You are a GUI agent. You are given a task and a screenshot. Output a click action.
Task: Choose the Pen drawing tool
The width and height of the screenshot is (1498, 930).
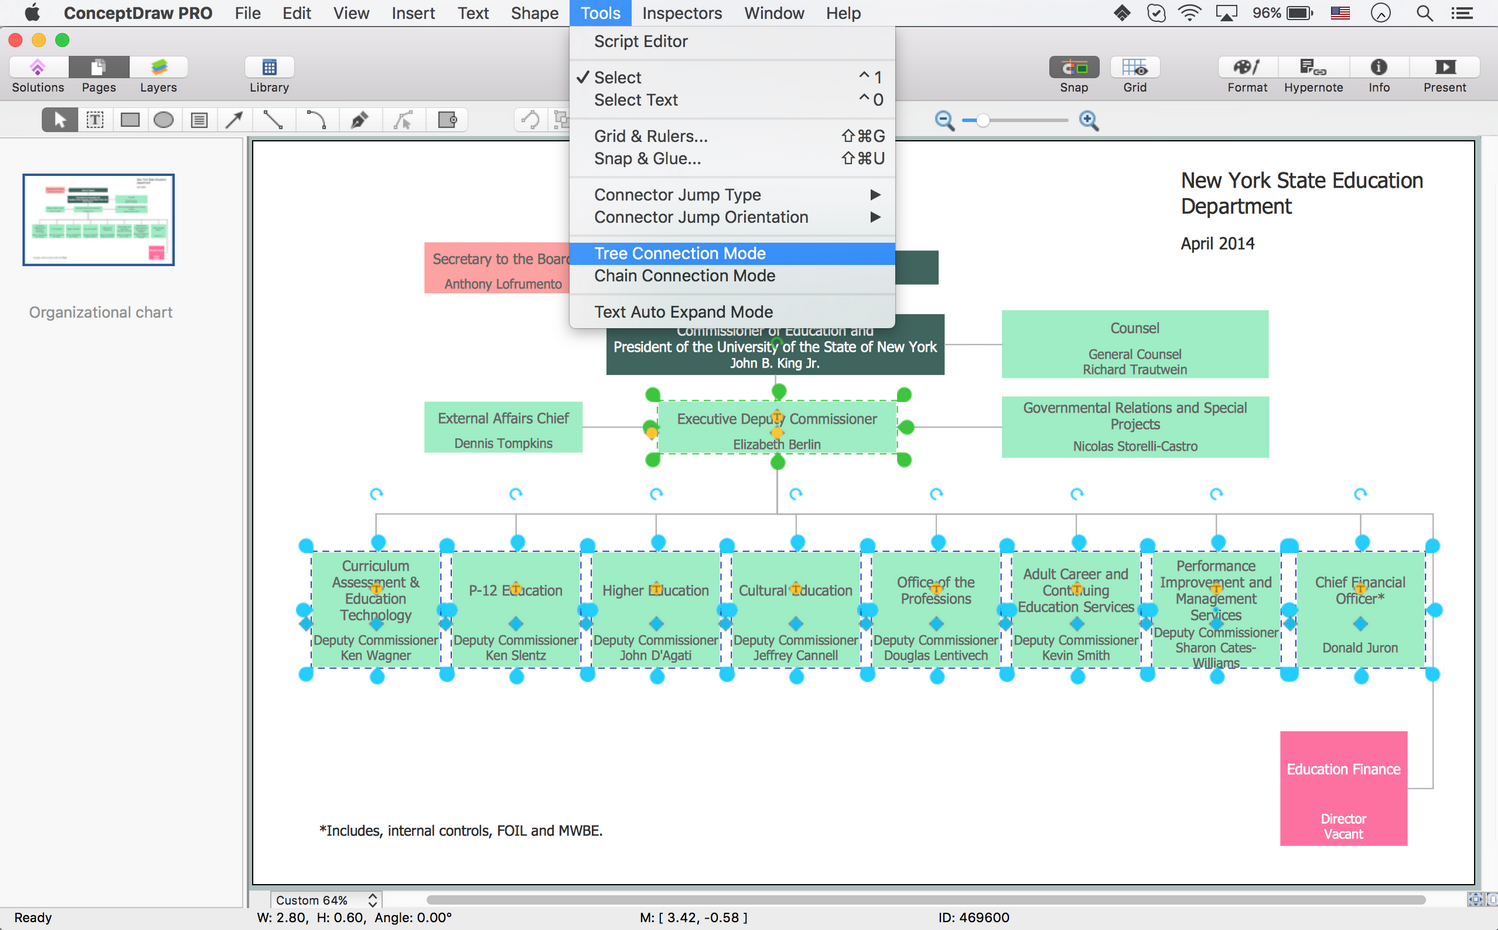point(359,120)
